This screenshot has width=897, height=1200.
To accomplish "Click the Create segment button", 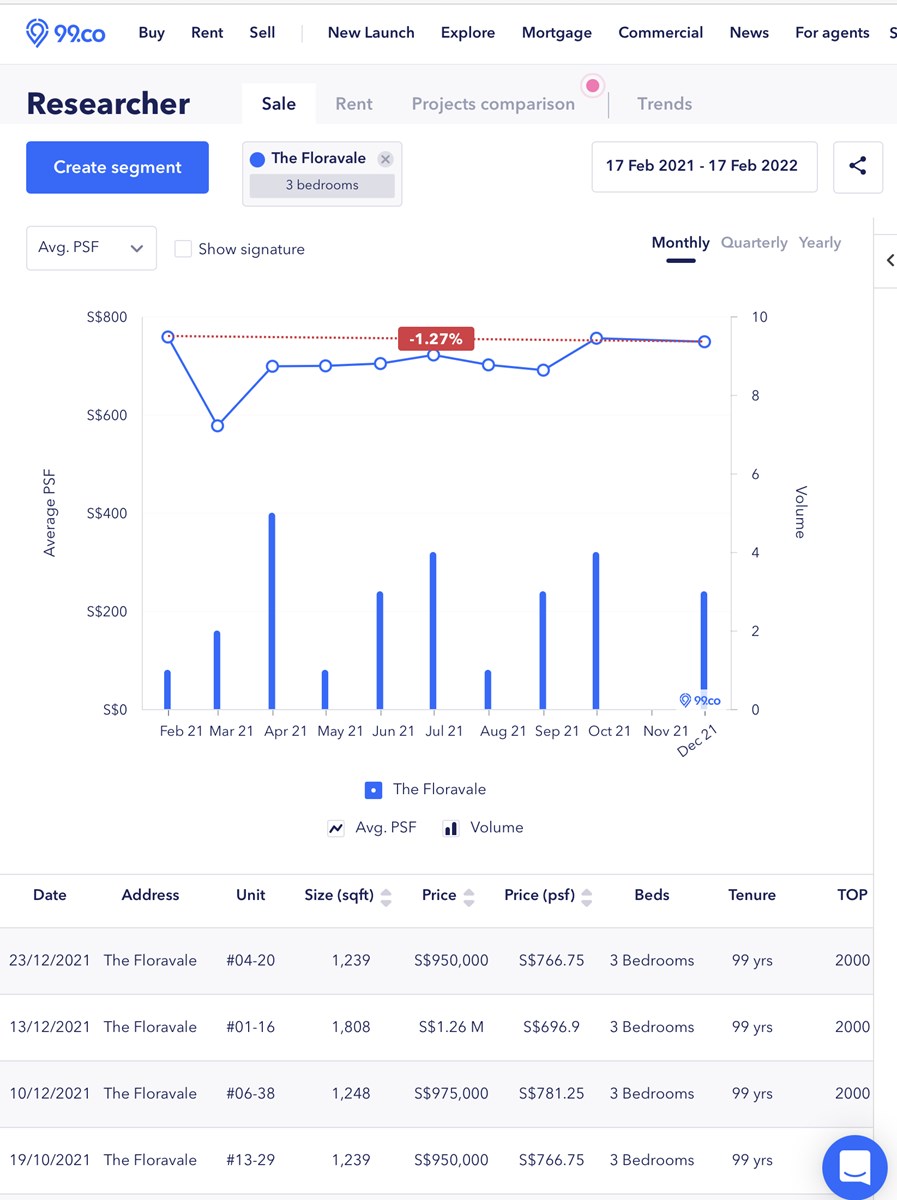I will click(117, 167).
